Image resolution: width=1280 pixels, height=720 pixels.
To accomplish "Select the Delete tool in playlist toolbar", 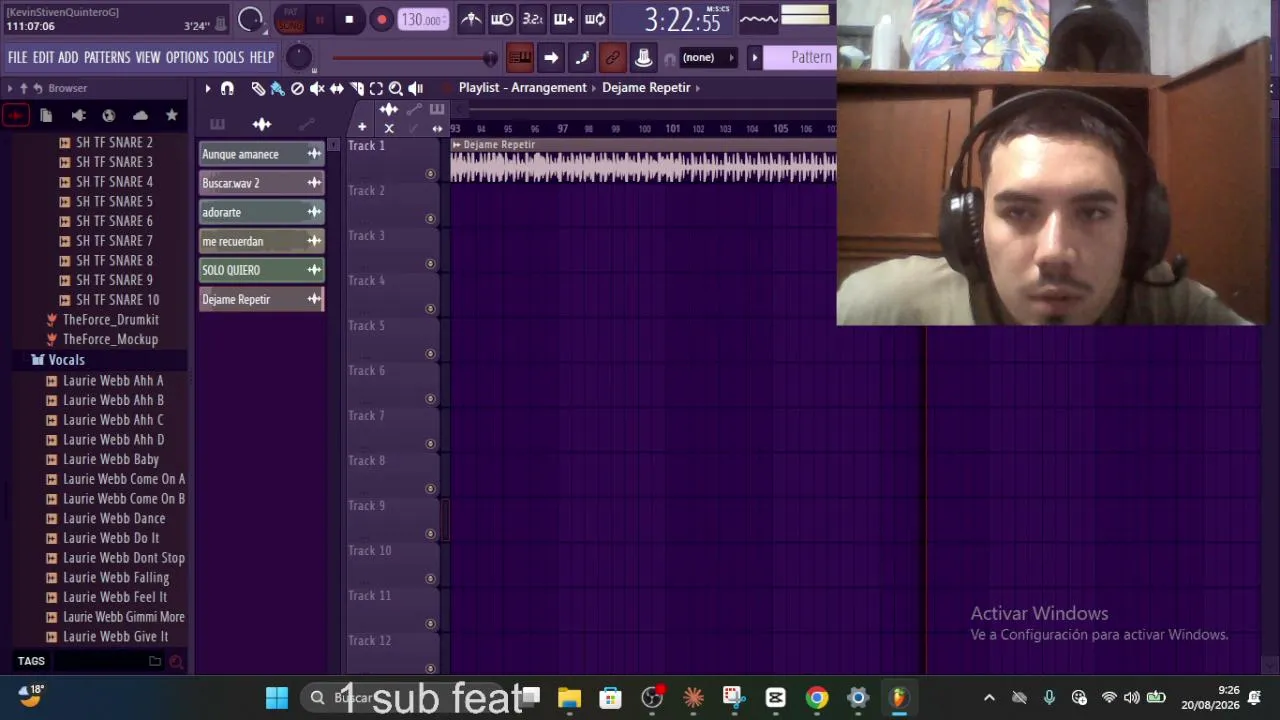I will 297,88.
